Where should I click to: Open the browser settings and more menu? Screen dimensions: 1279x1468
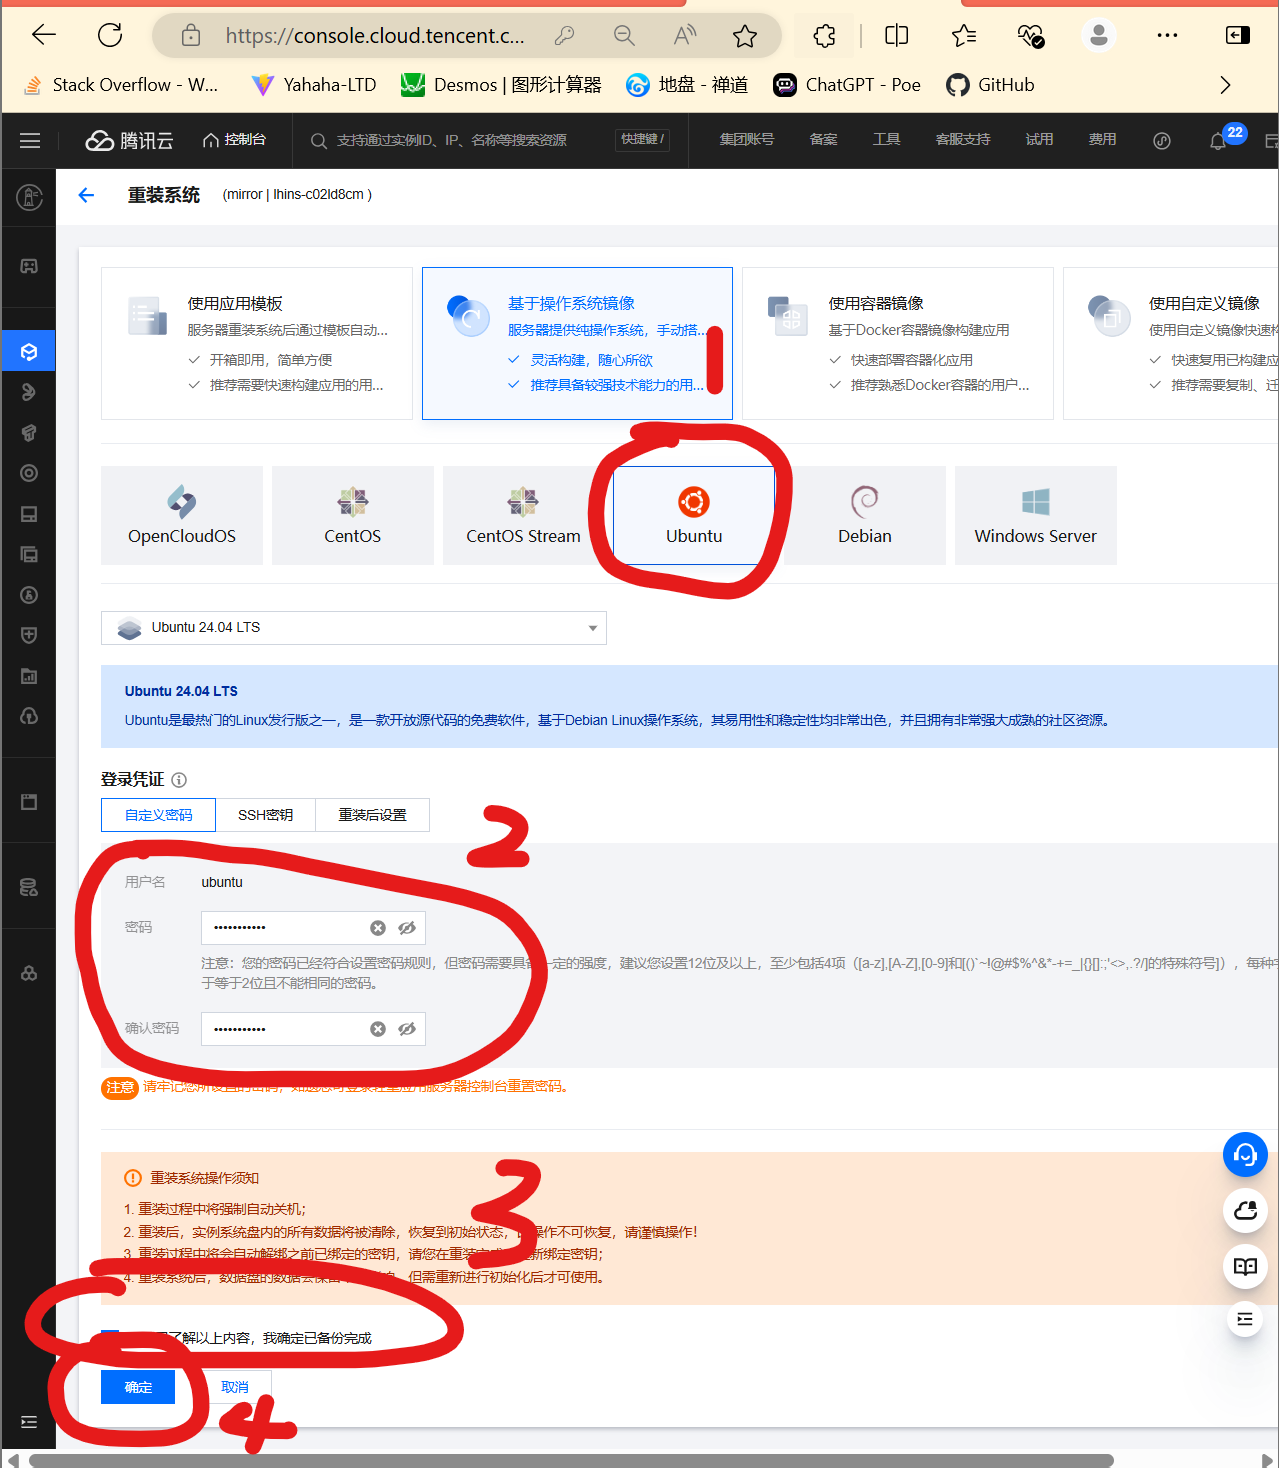tap(1167, 36)
